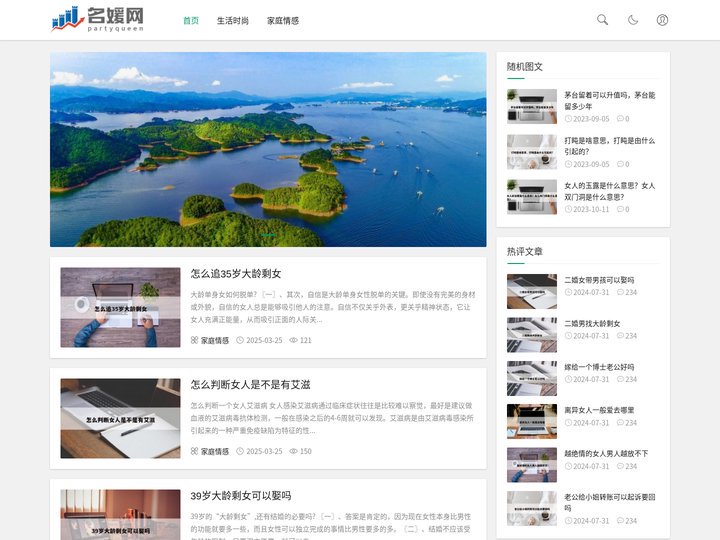The height and width of the screenshot is (540, 720).
Task: Click 家庭情感 category under 怎么追35岁大龄剩女
Action: point(215,340)
